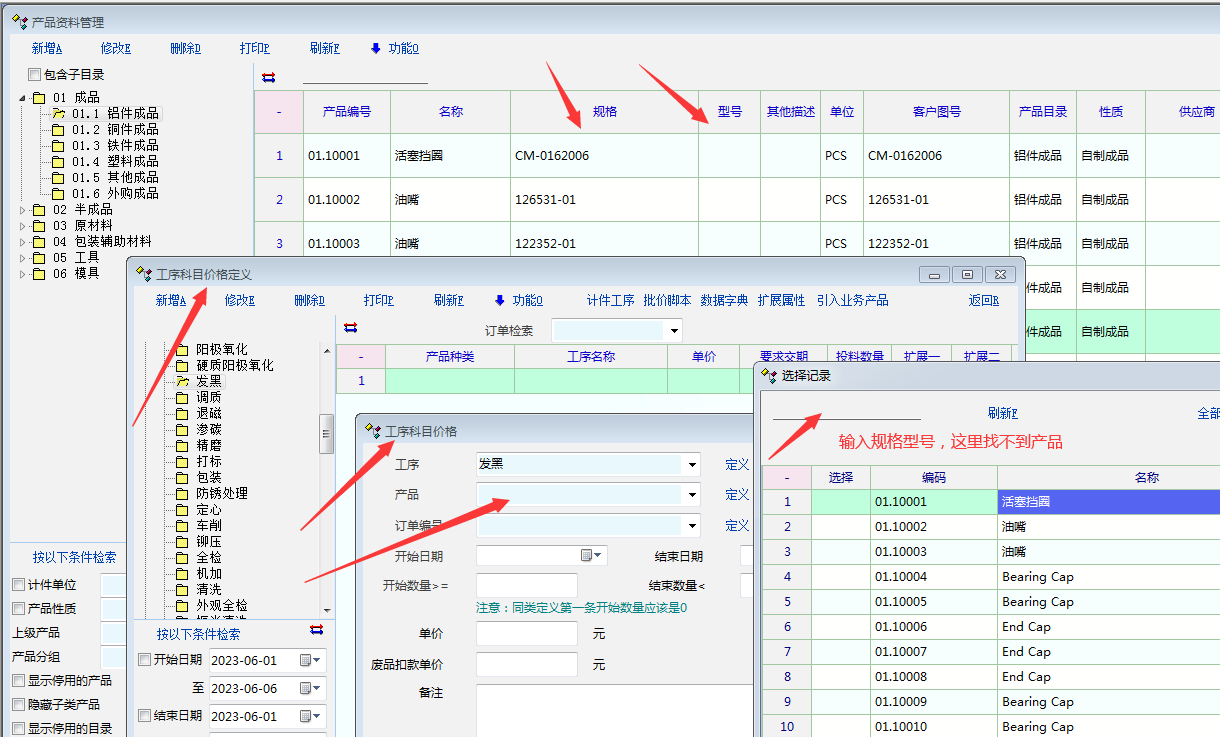Expand the 02 半成品 tree node
Viewport: 1220px width, 737px height.
pos(24,209)
